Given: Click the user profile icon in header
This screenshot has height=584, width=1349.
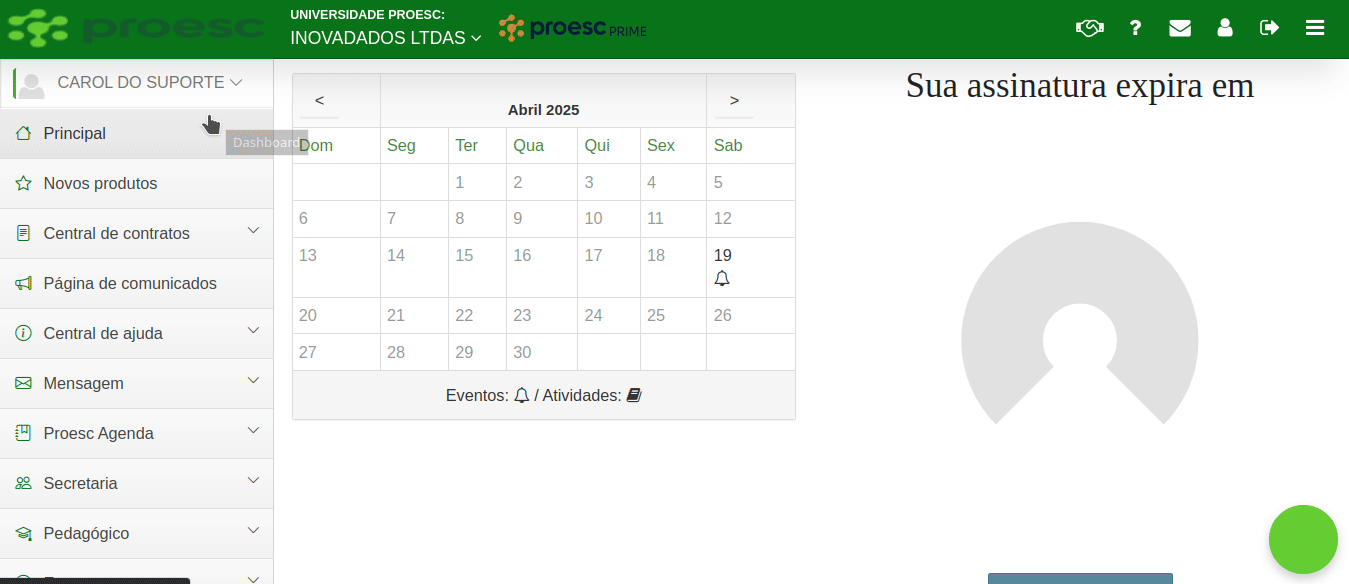Looking at the screenshot, I should [1225, 28].
